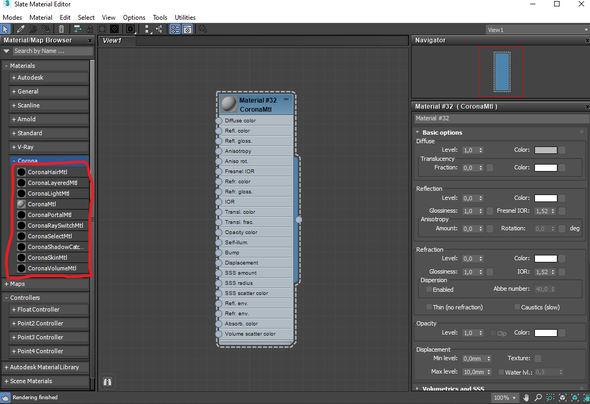This screenshot has height=404, width=590.
Task: Open the Tools menu
Action: point(160,17)
